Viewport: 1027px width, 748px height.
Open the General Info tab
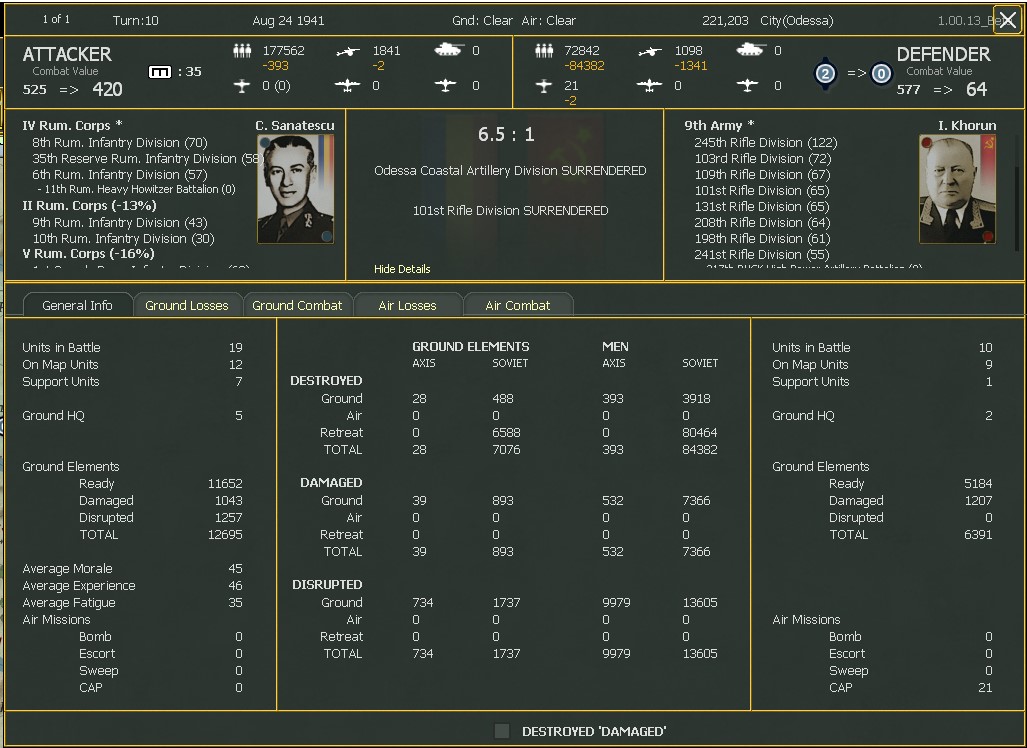77,305
